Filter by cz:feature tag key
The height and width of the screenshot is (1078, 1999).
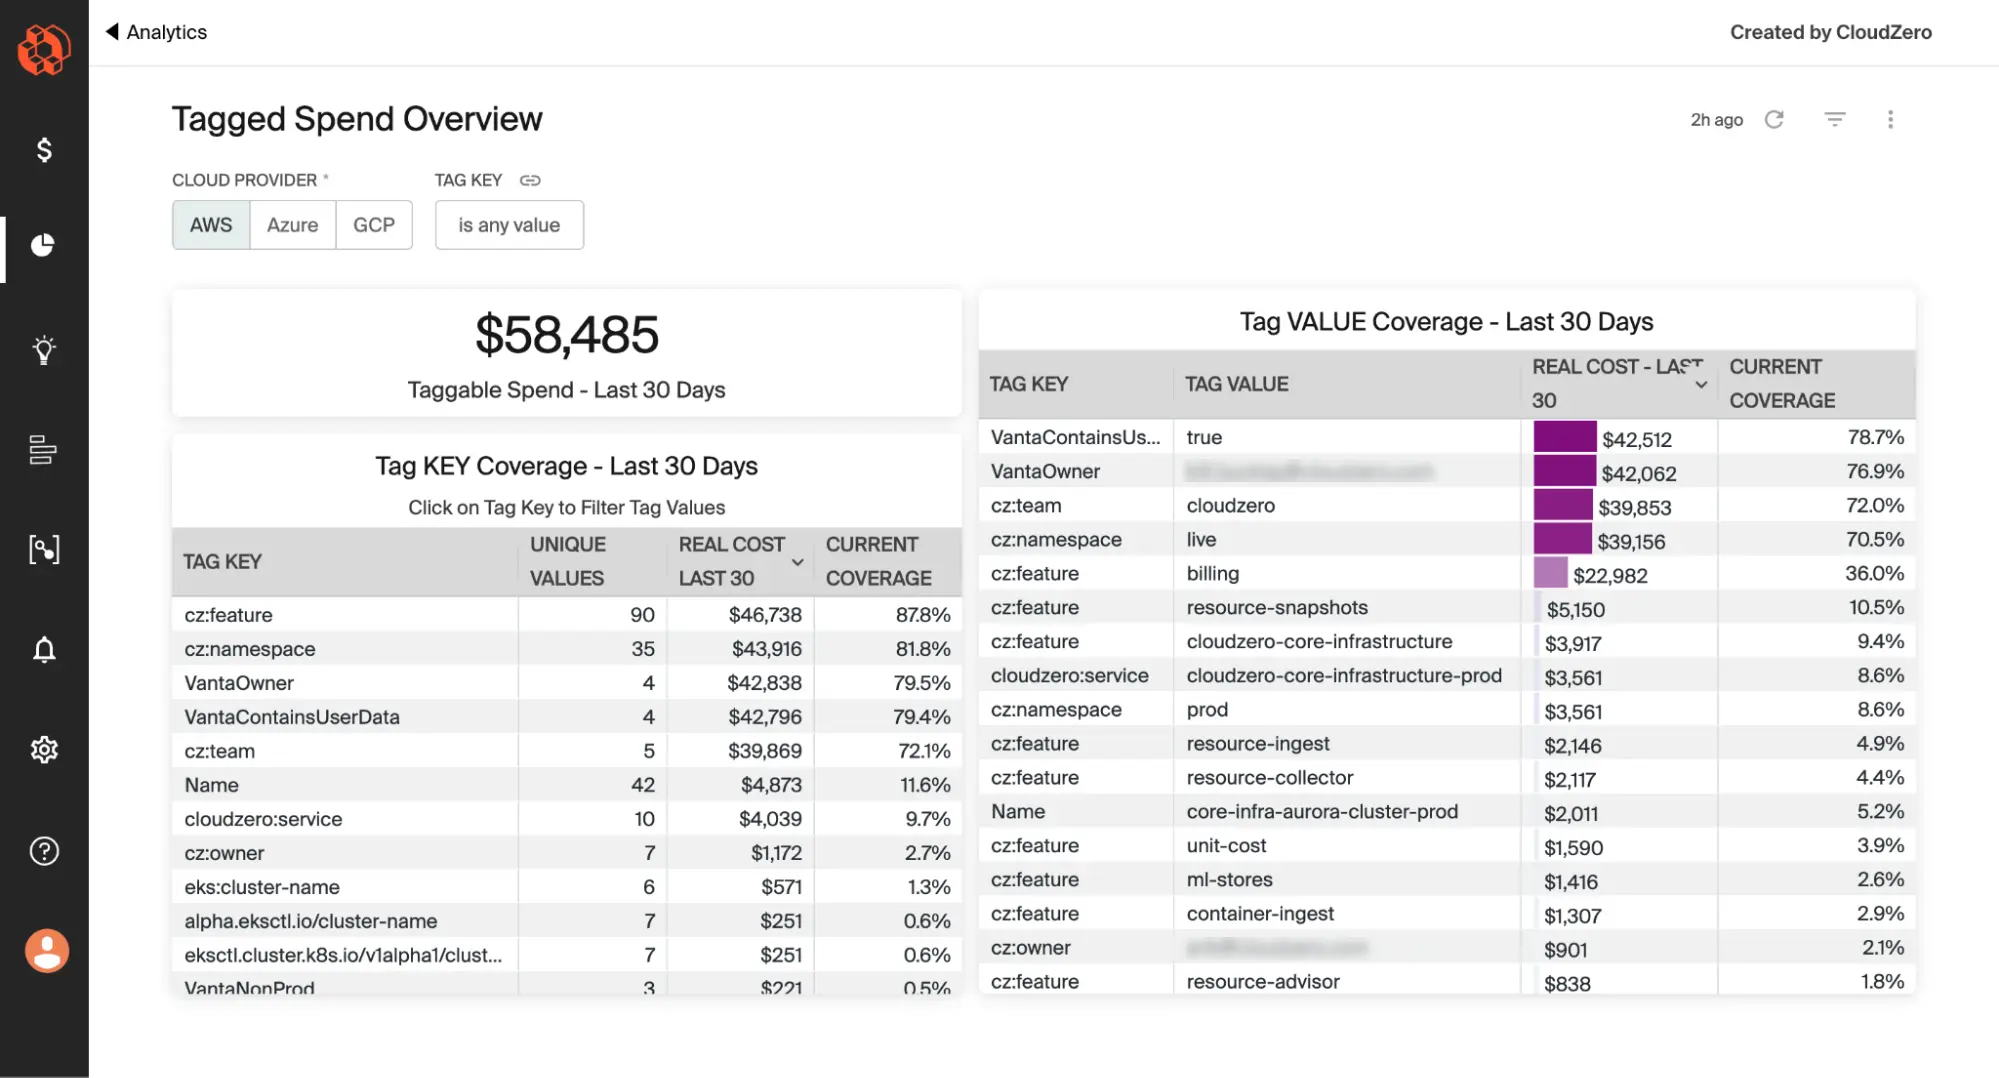coord(228,615)
